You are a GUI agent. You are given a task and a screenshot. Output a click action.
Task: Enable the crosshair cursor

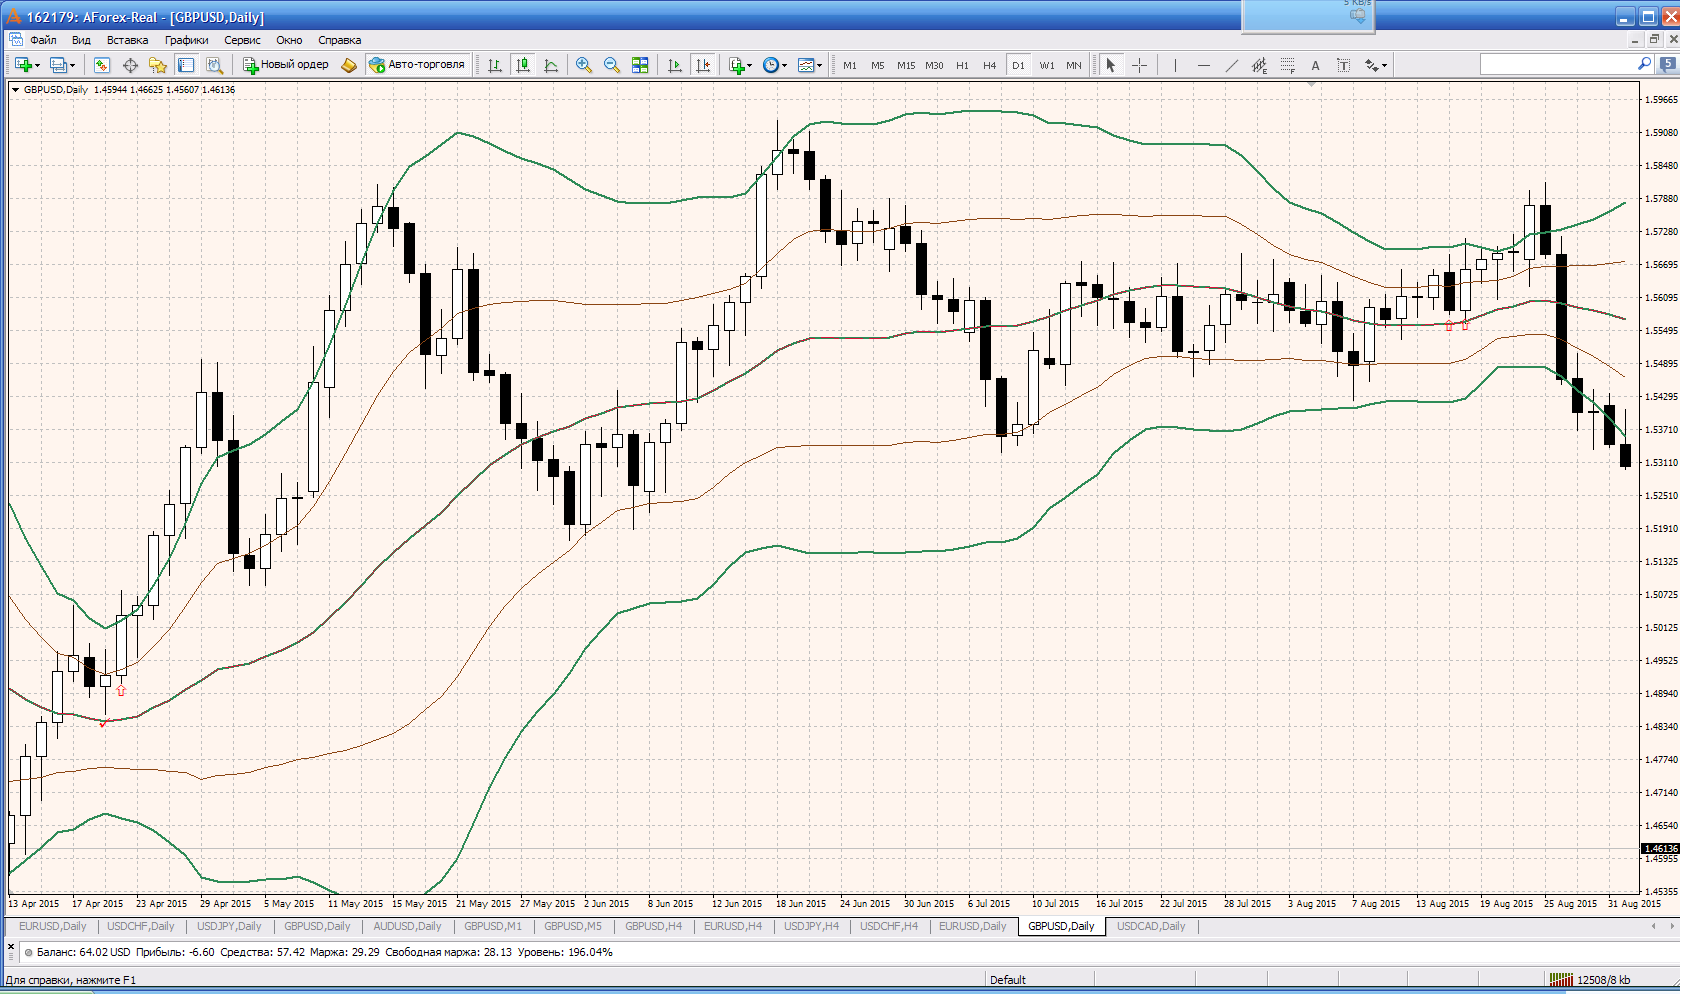click(1139, 65)
